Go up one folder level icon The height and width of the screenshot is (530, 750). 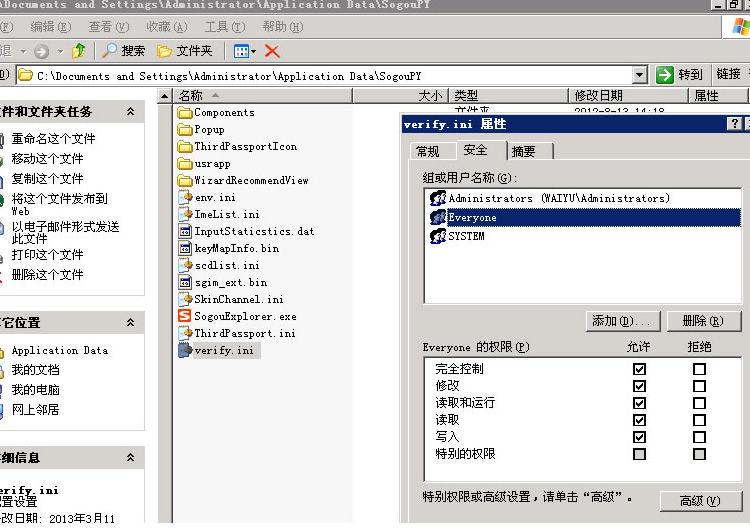(x=79, y=51)
